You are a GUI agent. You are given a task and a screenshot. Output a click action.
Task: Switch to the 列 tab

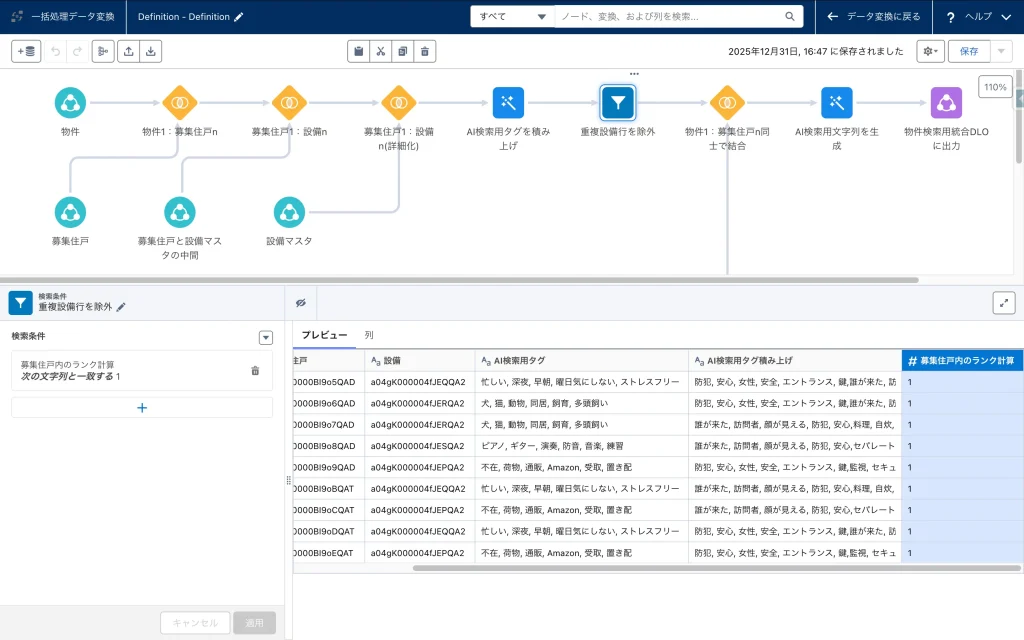coord(369,335)
